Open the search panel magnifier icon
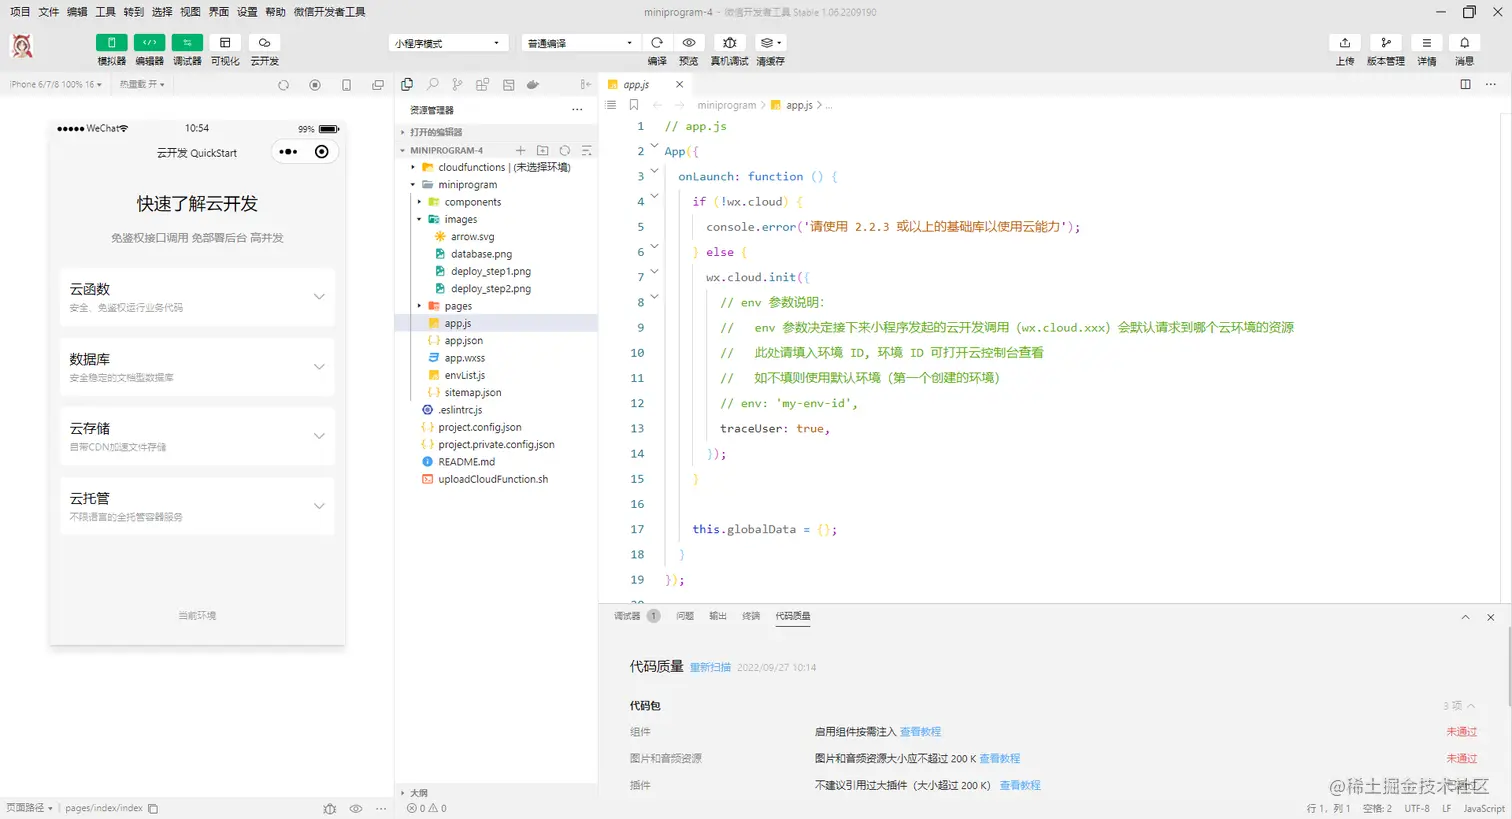Viewport: 1512px width, 819px height. pyautogui.click(x=432, y=85)
